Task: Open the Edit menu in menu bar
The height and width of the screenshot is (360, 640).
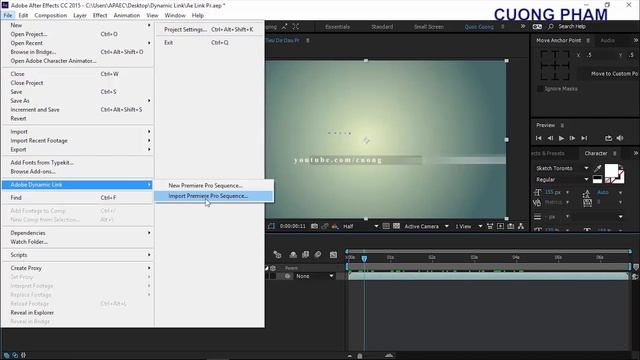Action: pos(23,15)
